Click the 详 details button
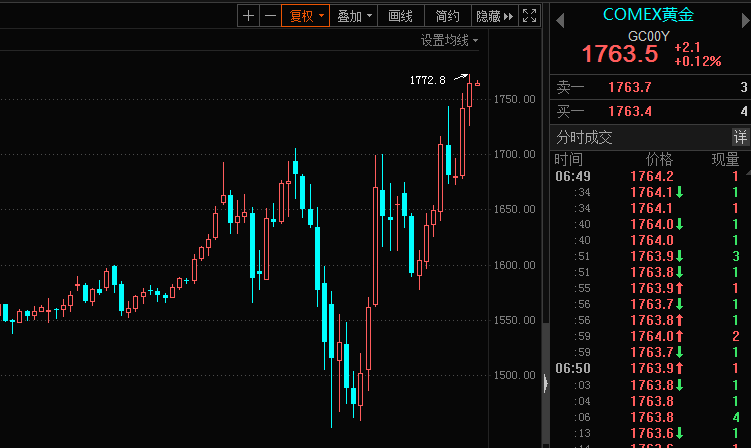 [740, 136]
